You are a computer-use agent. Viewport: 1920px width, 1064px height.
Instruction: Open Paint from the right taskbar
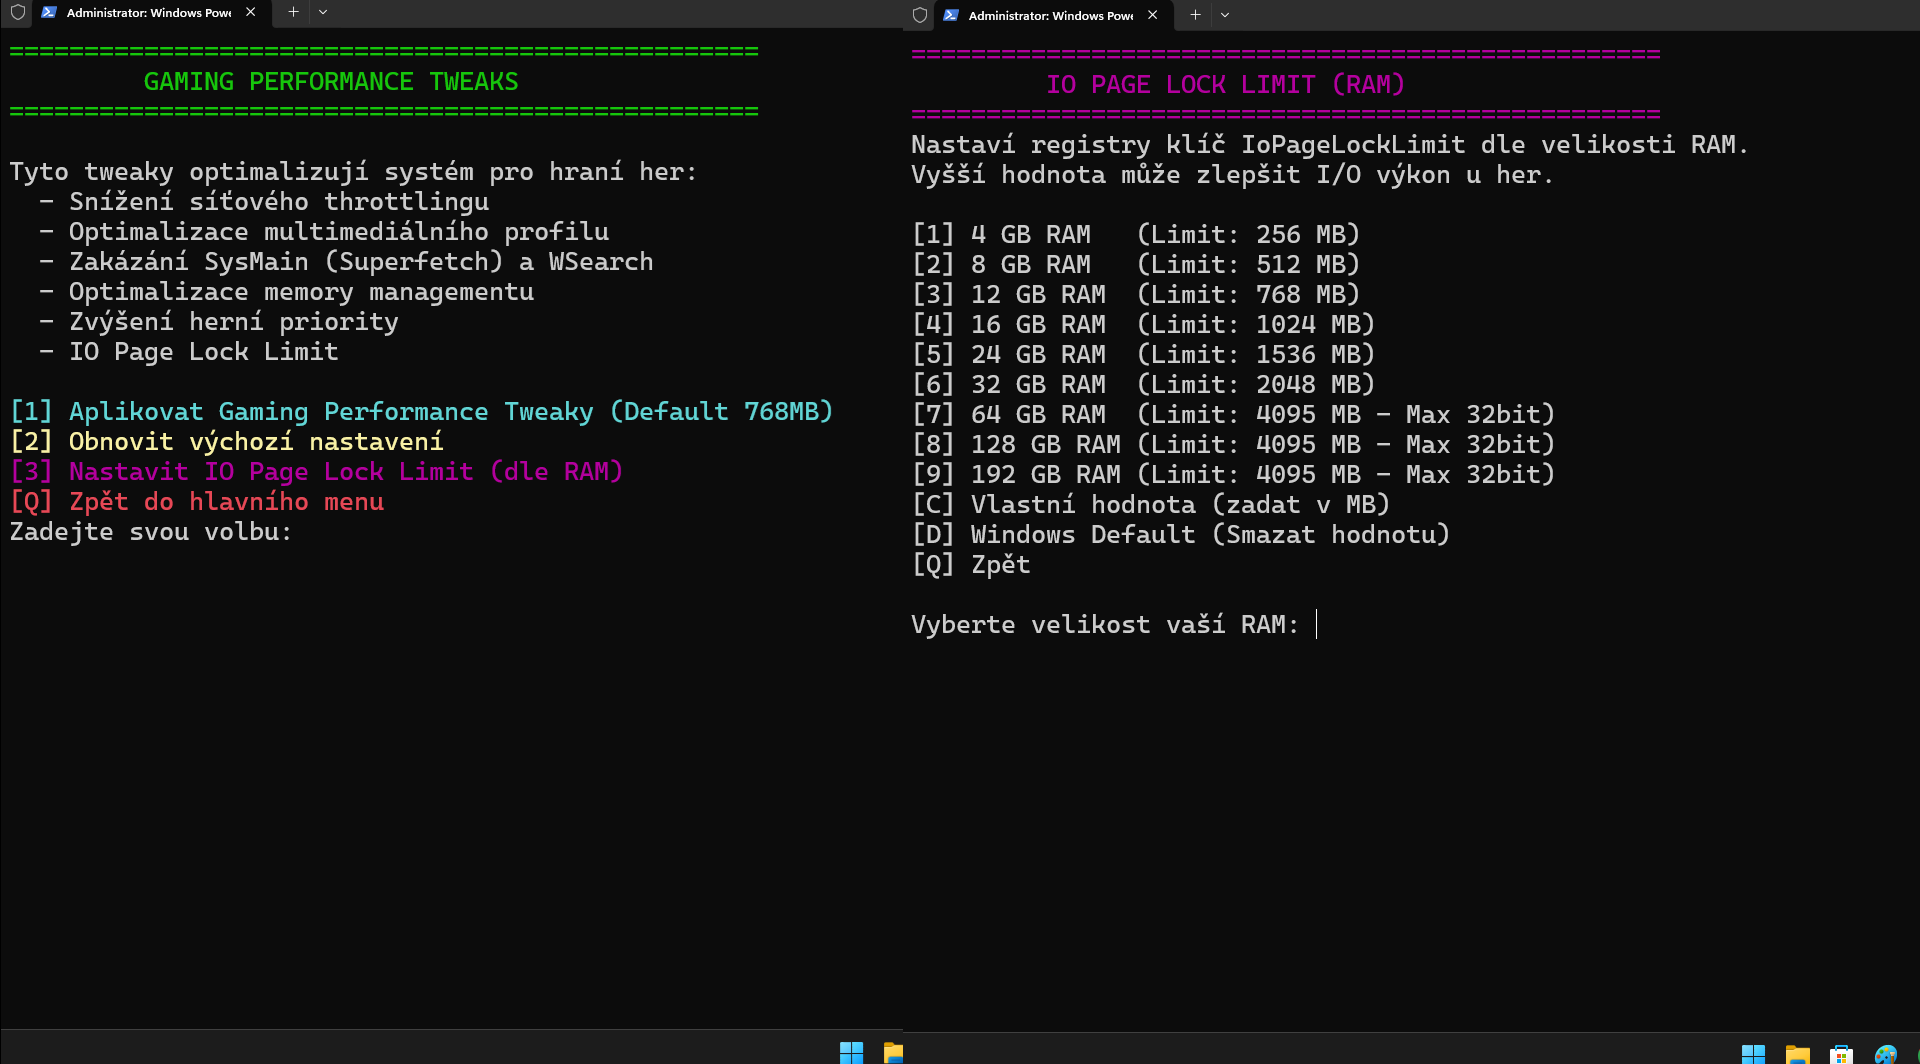pyautogui.click(x=1885, y=1054)
